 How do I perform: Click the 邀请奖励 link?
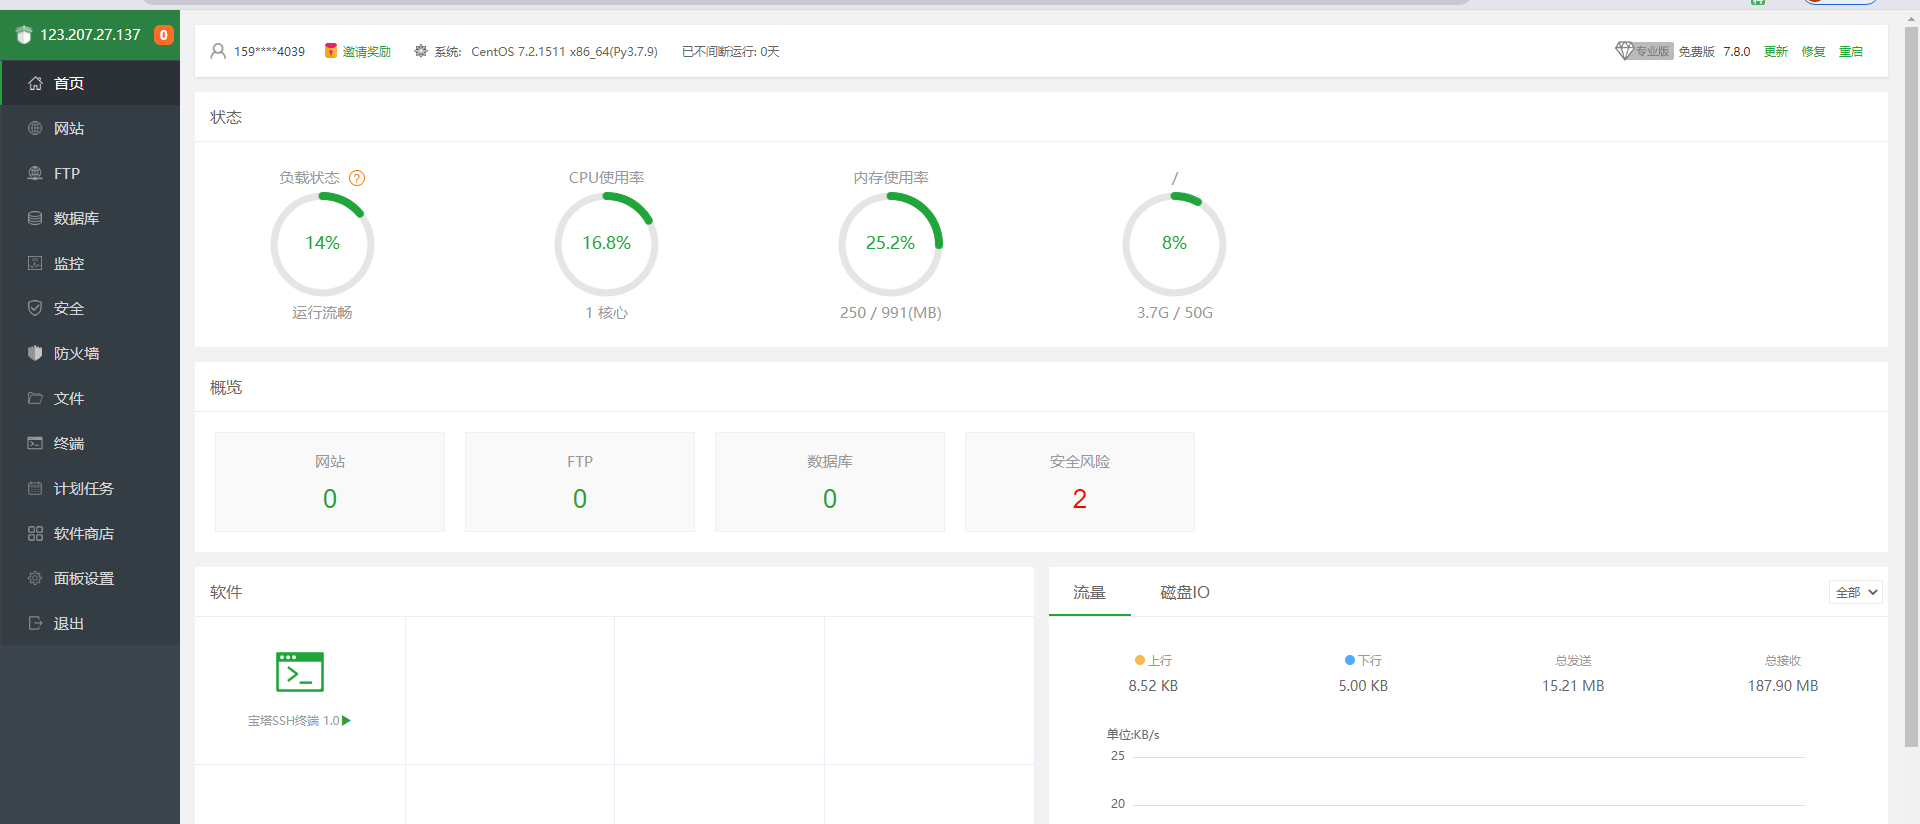tap(367, 51)
